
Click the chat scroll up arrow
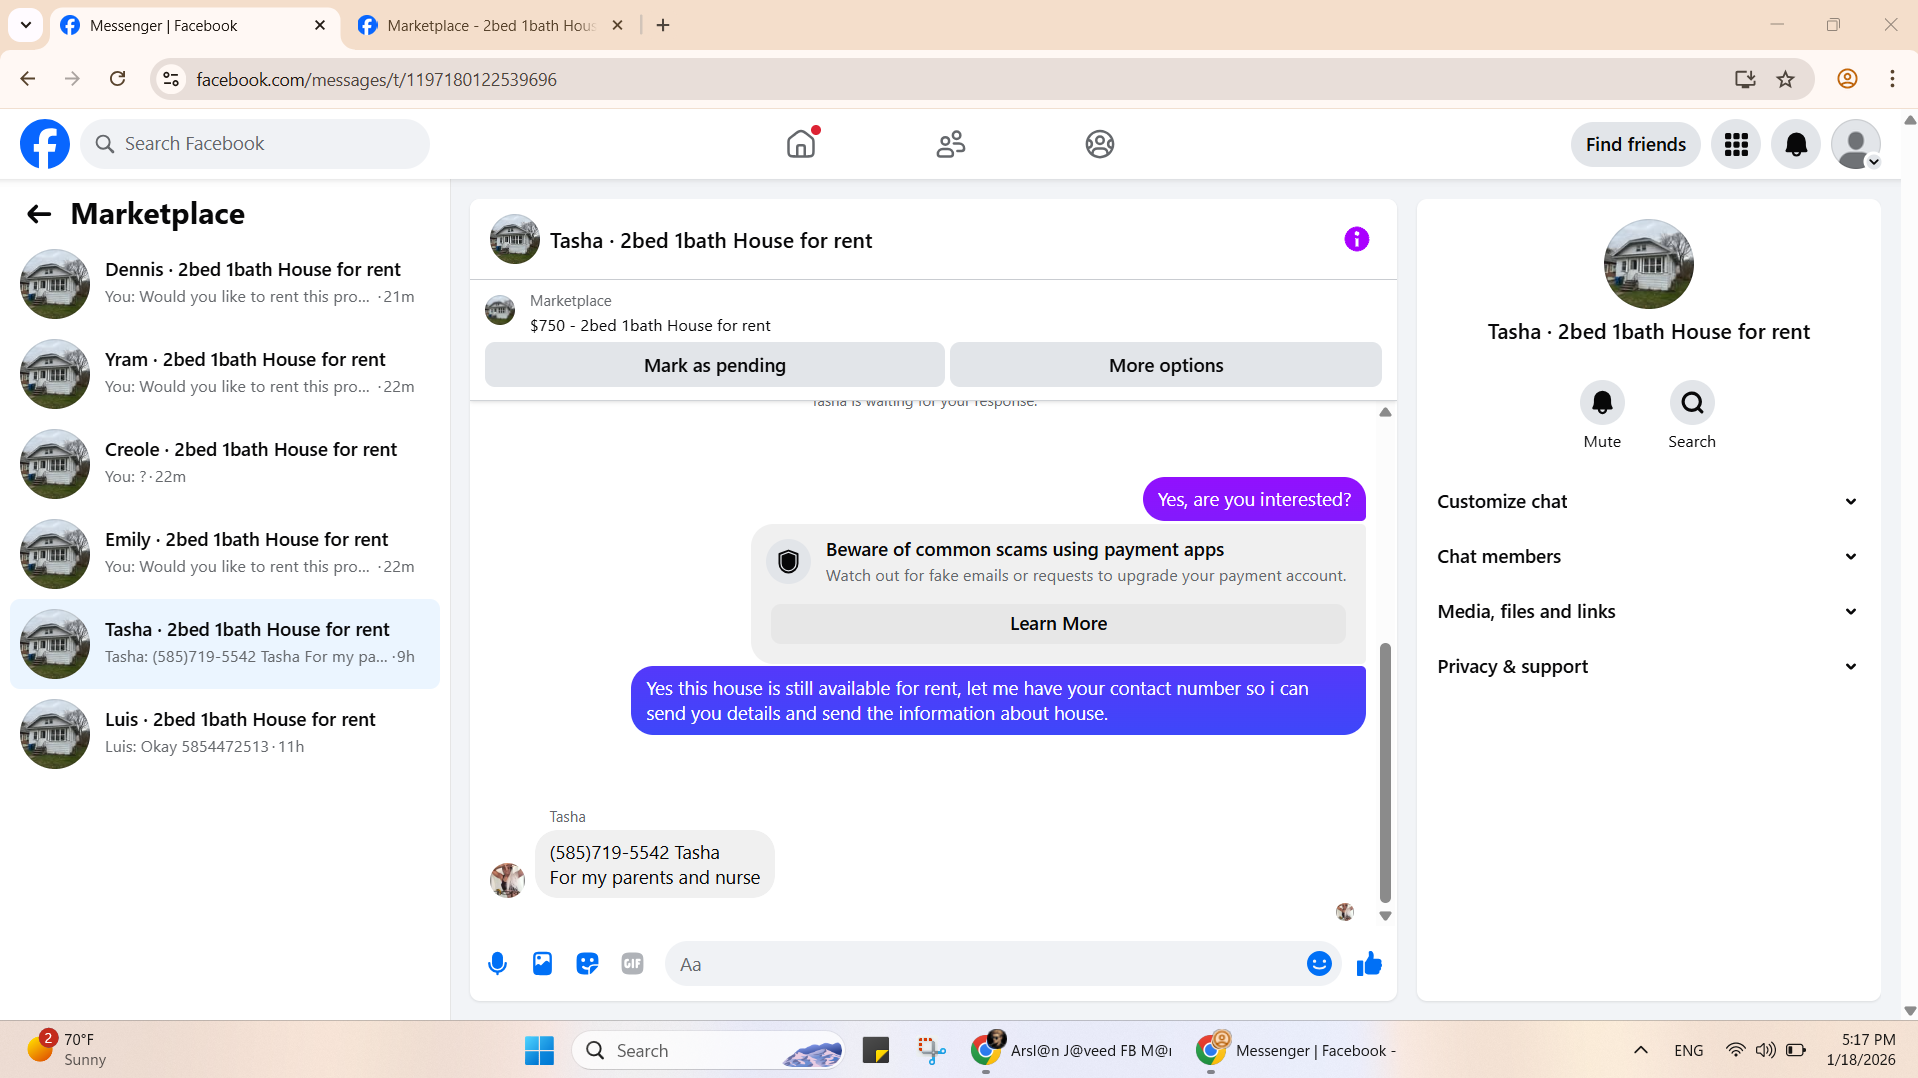(x=1385, y=412)
